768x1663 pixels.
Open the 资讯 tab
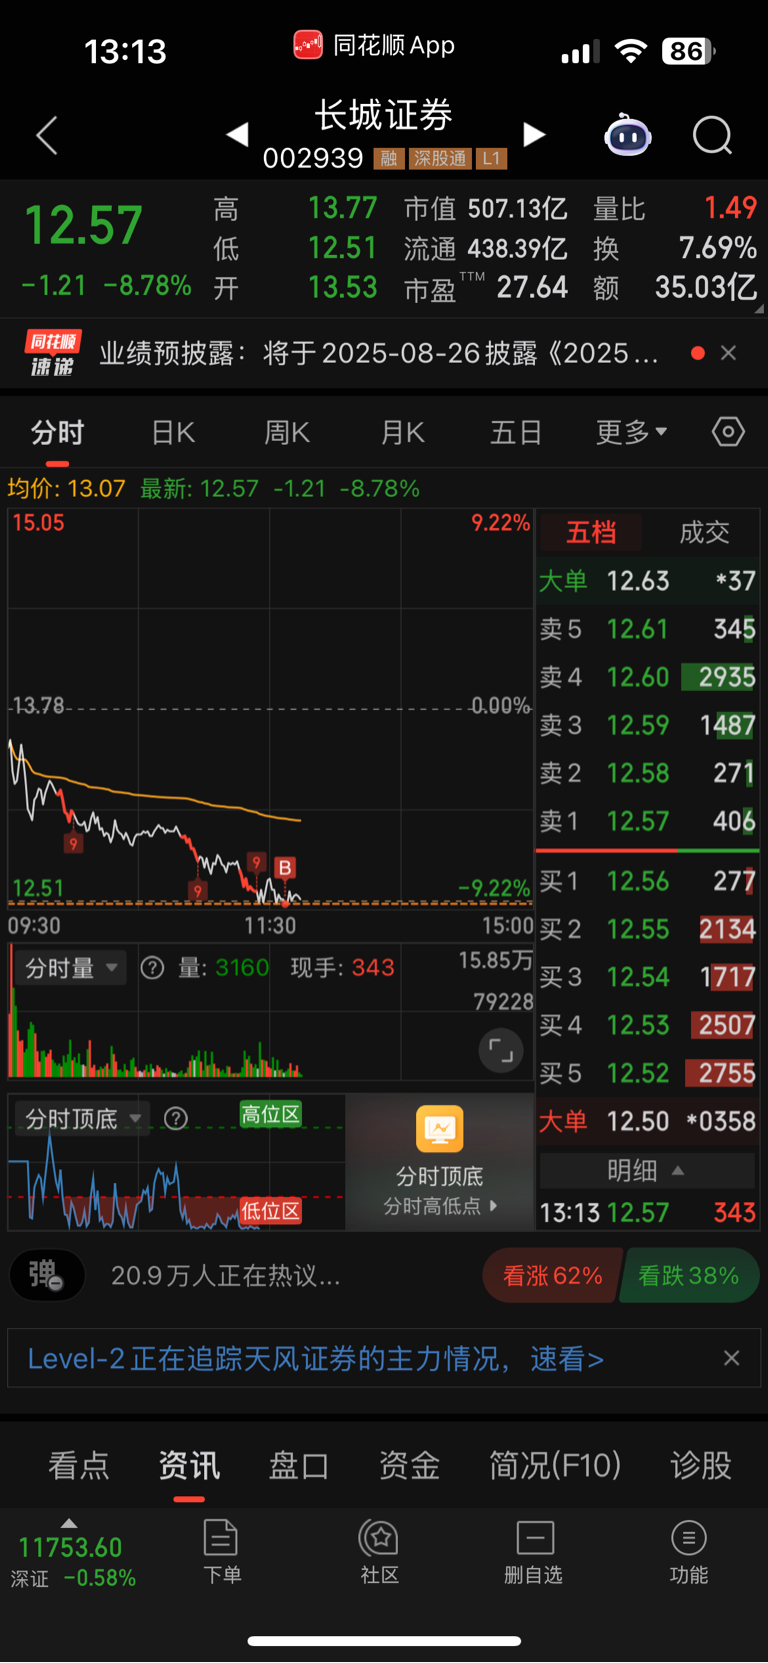(x=189, y=1466)
